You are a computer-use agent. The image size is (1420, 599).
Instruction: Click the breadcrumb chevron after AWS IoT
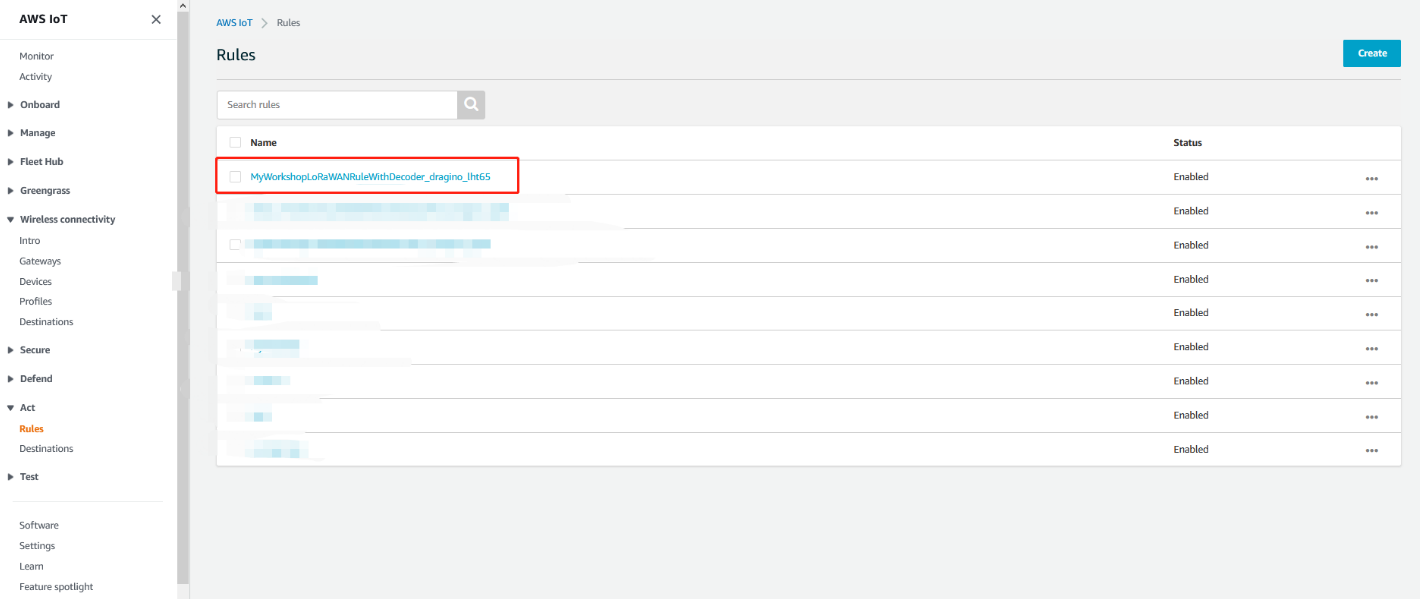265,23
